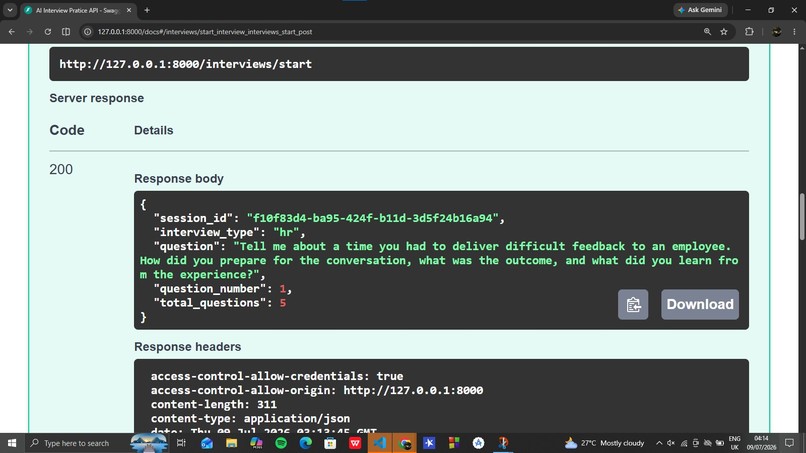The width and height of the screenshot is (806, 453).
Task: Select the AI Interview Pratice API tab
Action: pos(77,10)
